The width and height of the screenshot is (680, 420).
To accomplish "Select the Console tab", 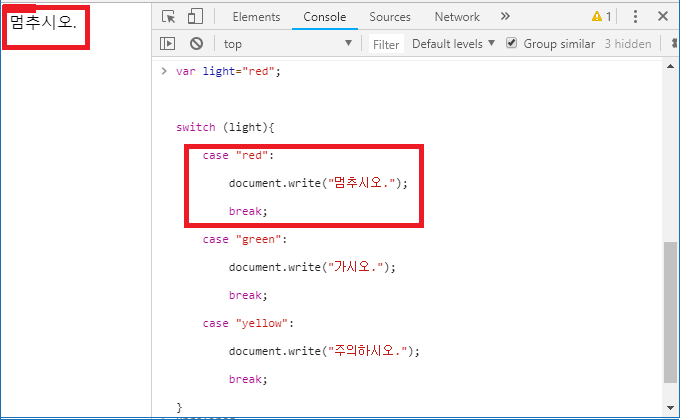I will [325, 17].
